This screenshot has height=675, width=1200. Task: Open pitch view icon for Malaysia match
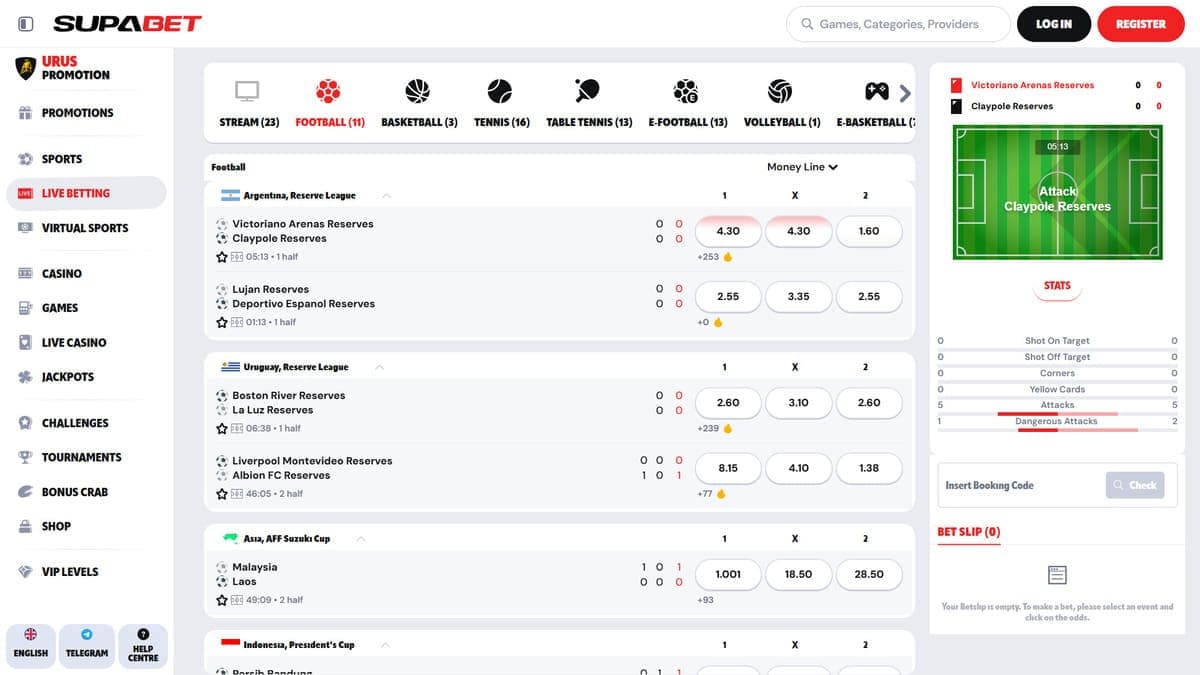[x=237, y=600]
